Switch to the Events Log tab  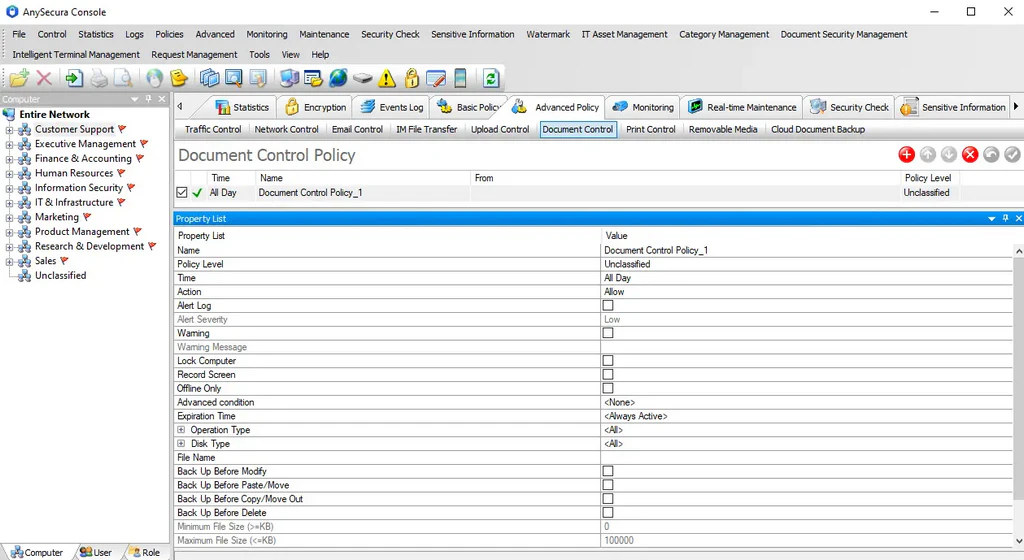391,107
